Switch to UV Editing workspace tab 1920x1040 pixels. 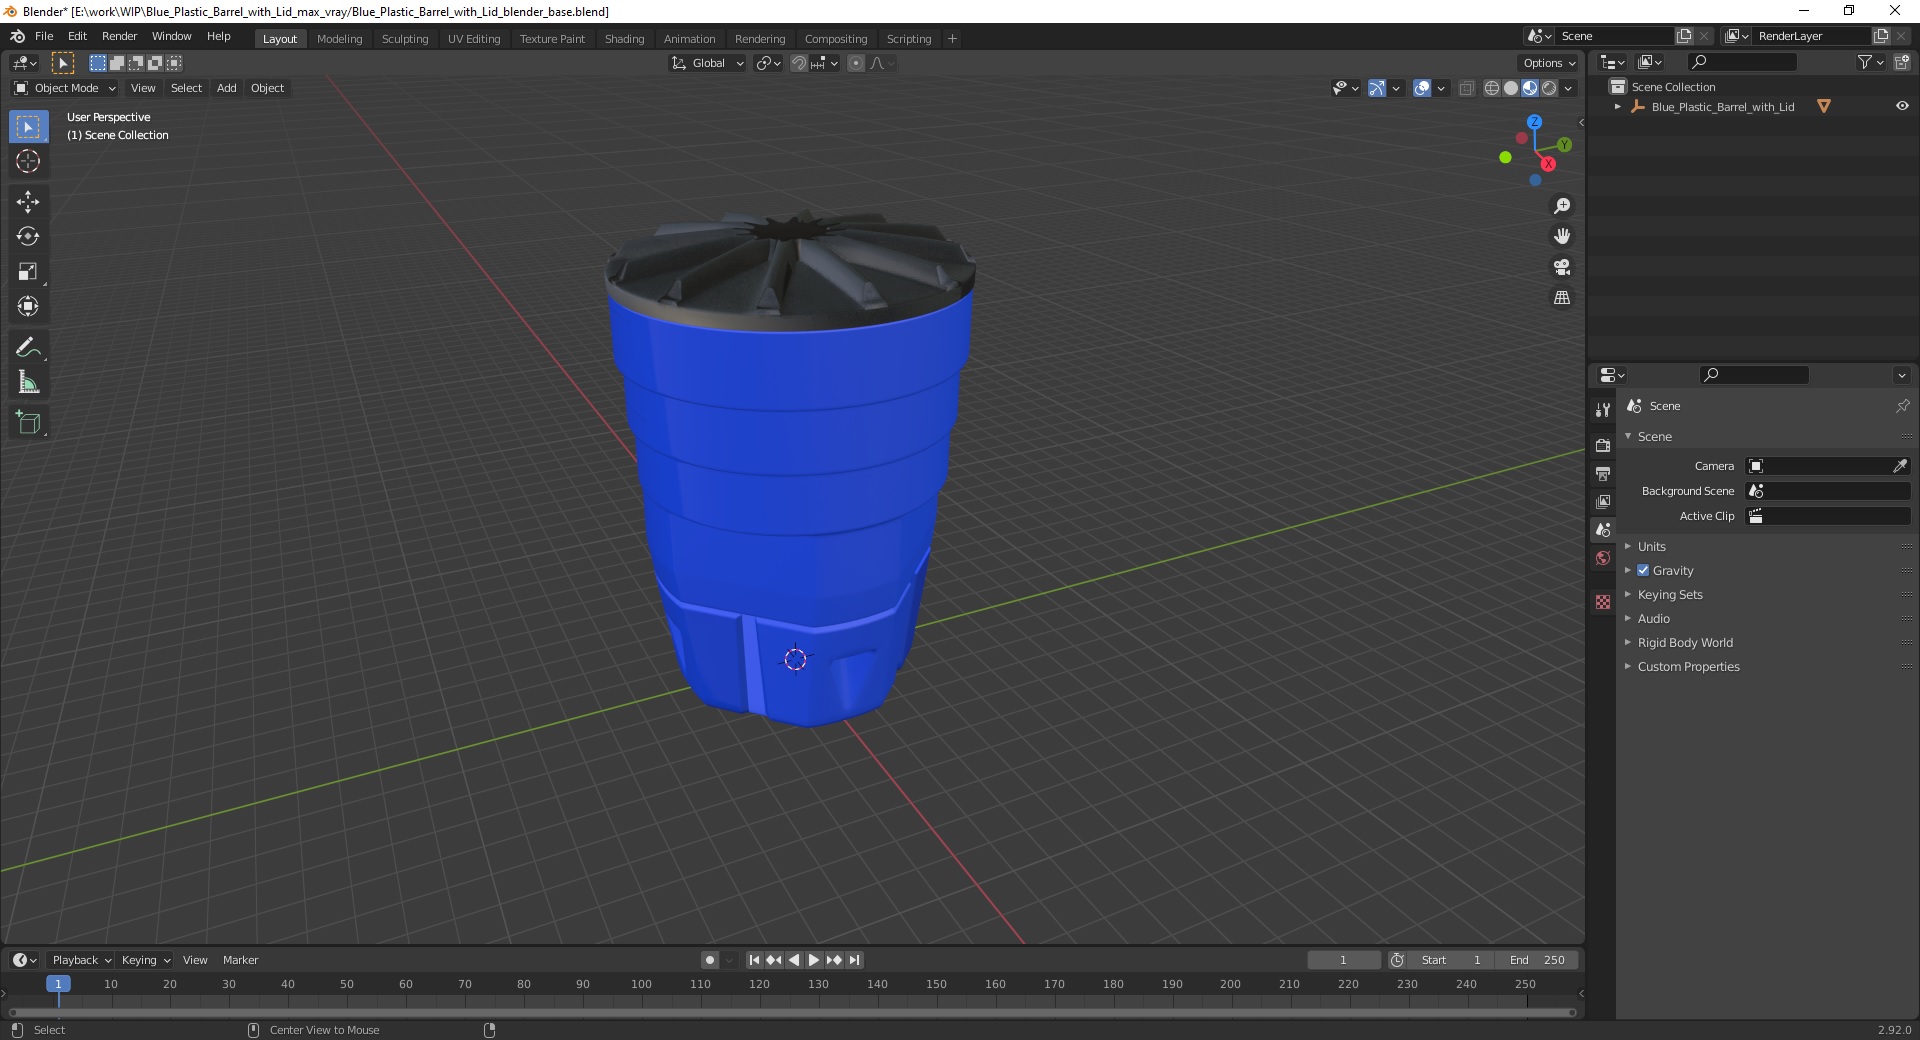tap(474, 39)
